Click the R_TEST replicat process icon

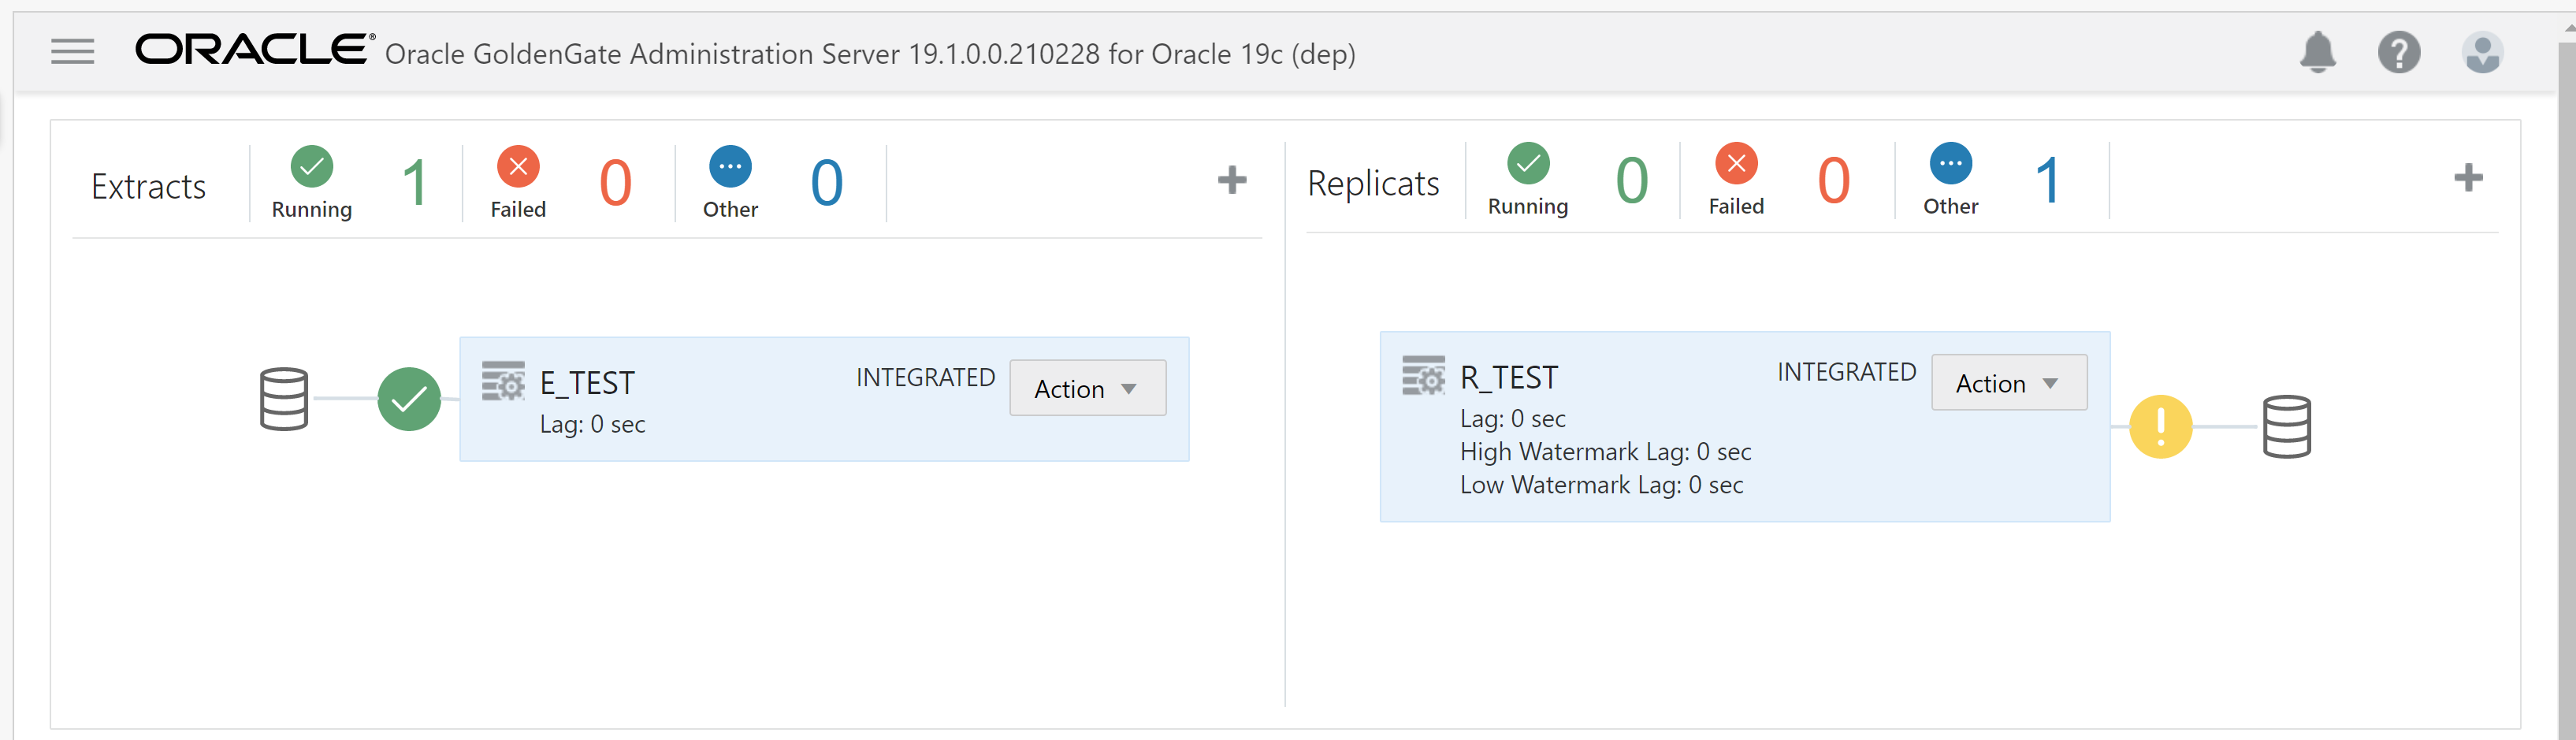click(x=1423, y=376)
